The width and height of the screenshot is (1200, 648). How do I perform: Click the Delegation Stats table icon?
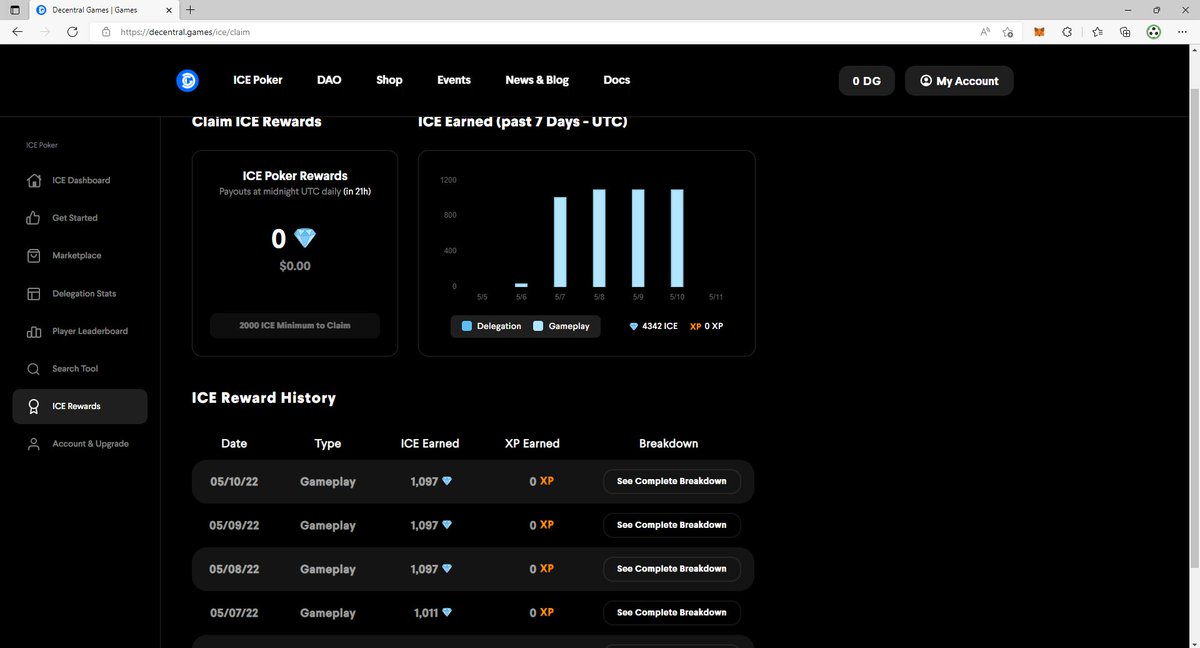coord(33,293)
